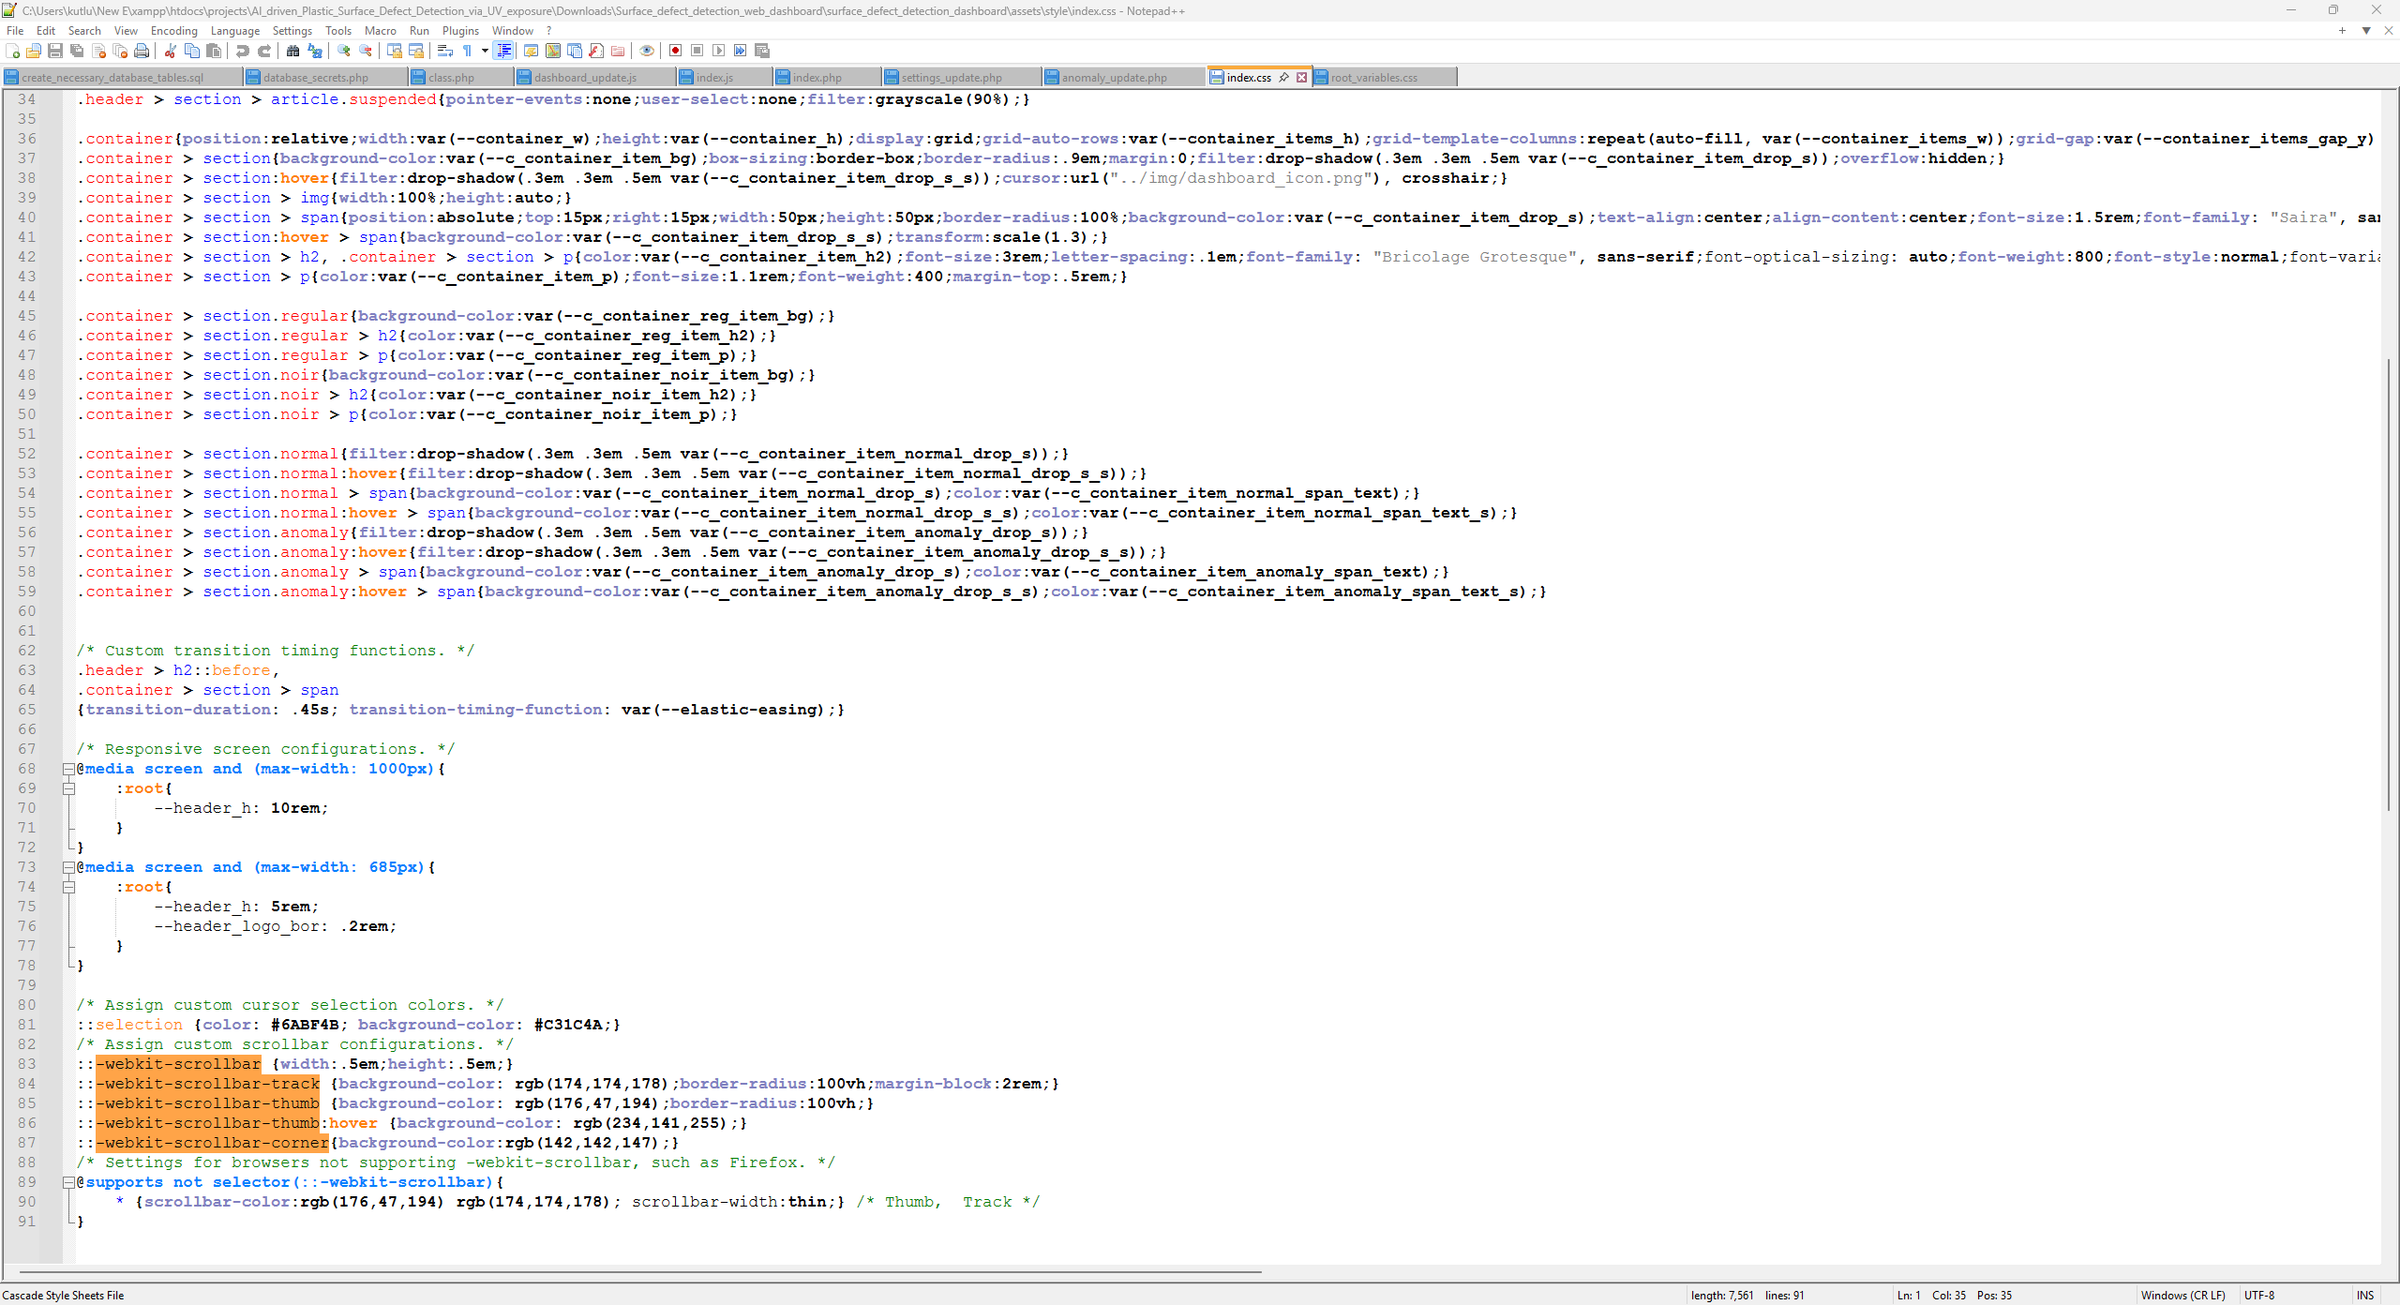Zoom in using the magnifier plus icon

(344, 51)
